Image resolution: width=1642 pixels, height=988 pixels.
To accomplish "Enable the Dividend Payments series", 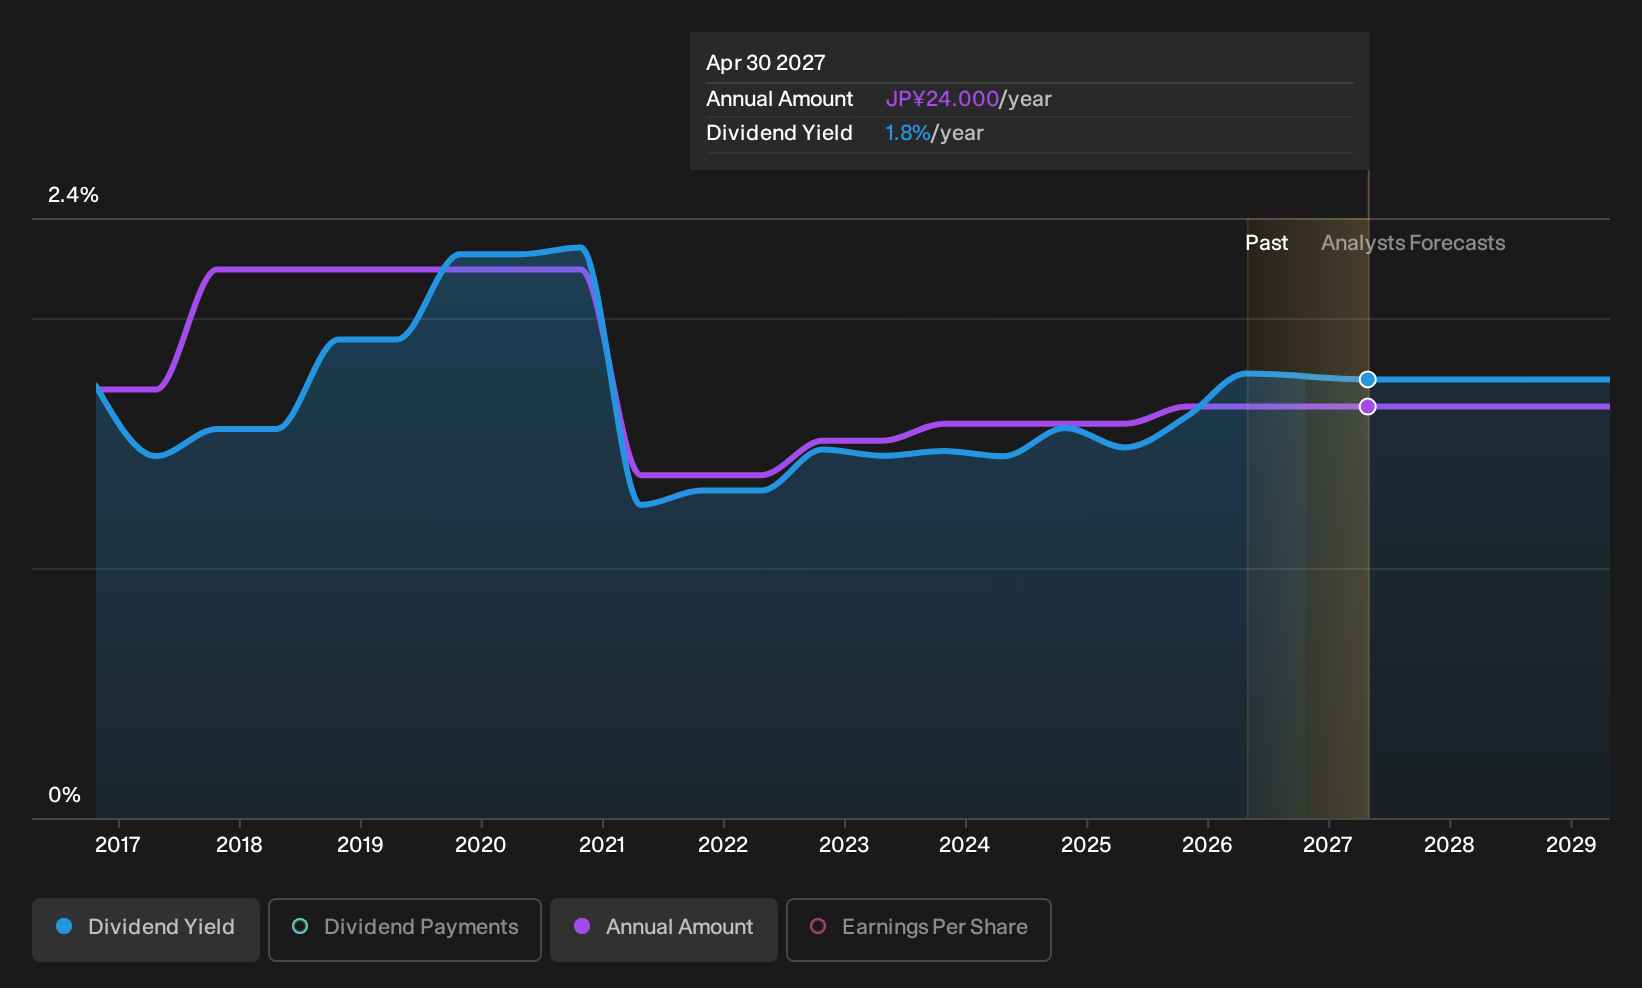I will coord(405,929).
